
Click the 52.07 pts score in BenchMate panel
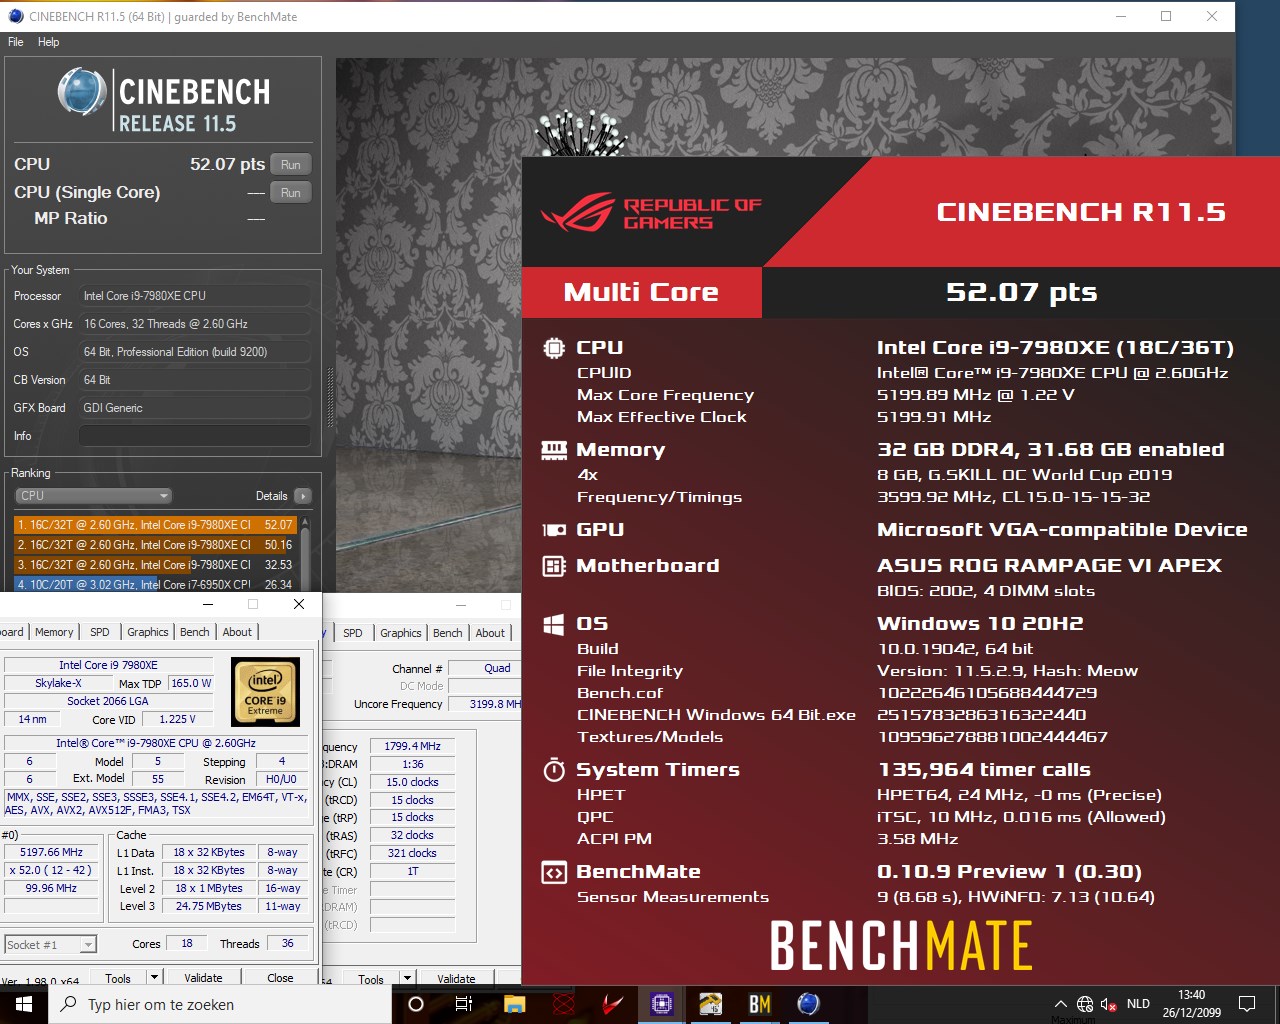(x=1021, y=292)
